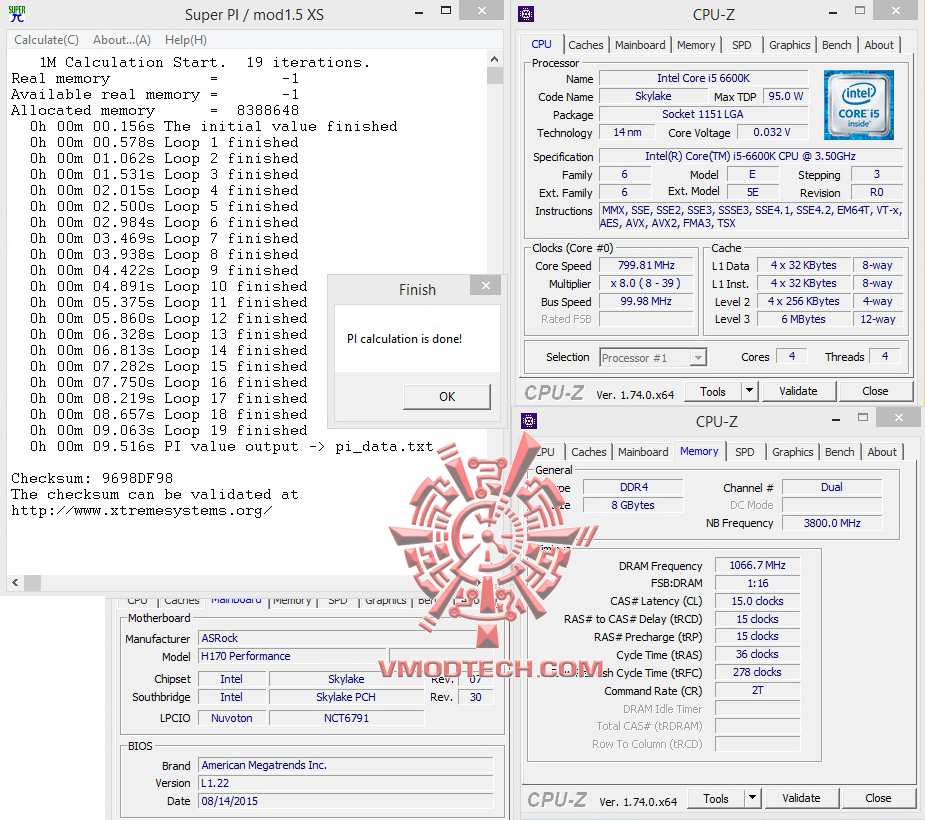
Task: Expand Tools dropdown arrow in top CPU-Z
Action: pos(750,391)
